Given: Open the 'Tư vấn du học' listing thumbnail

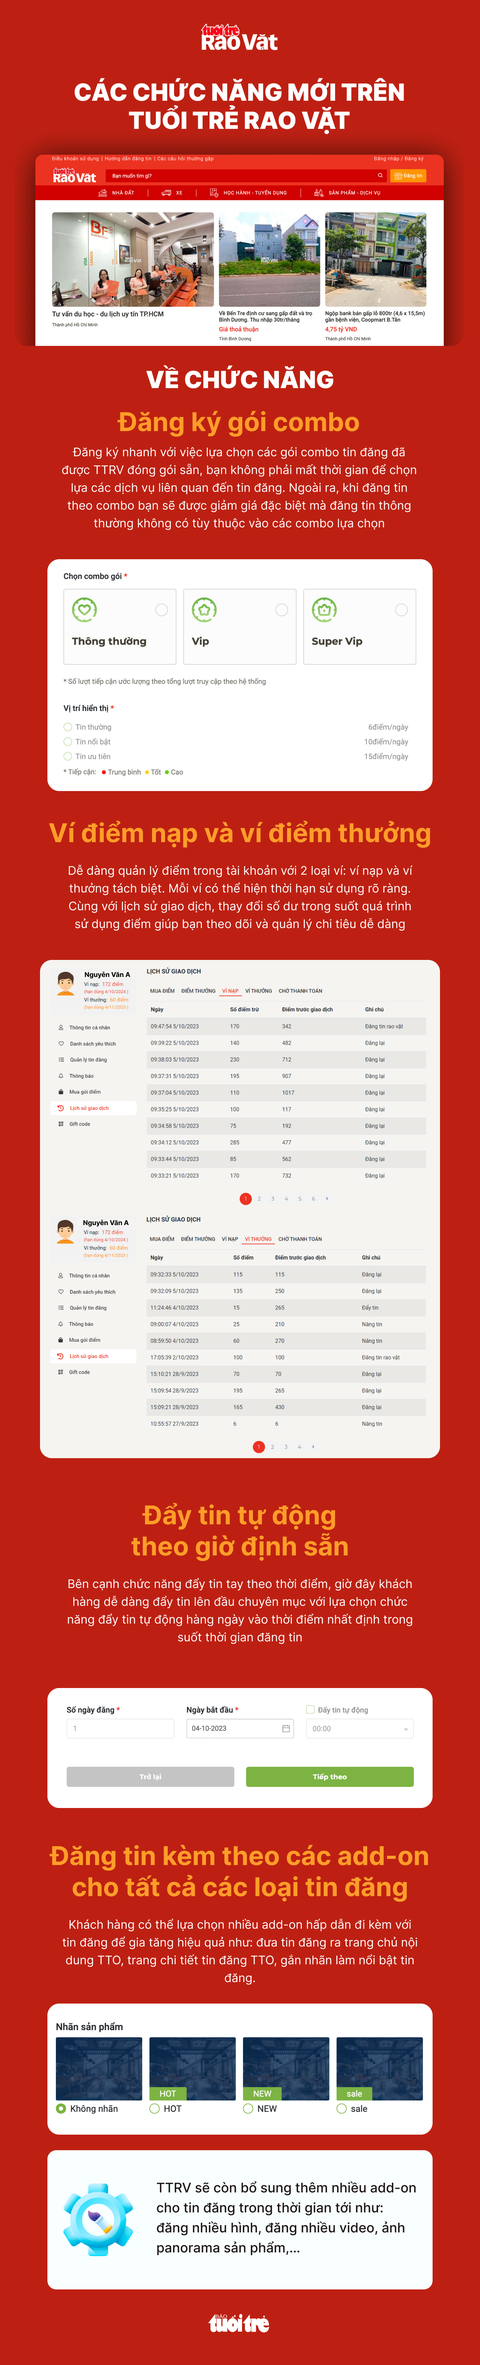Looking at the screenshot, I should coord(132,259).
